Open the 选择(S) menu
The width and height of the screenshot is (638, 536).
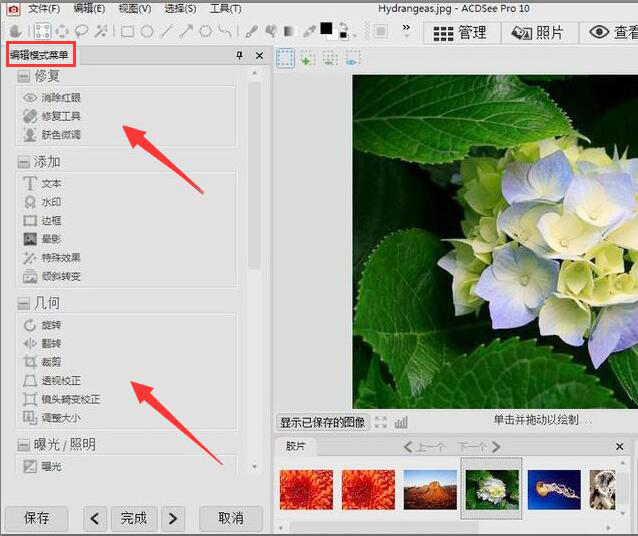coord(180,9)
